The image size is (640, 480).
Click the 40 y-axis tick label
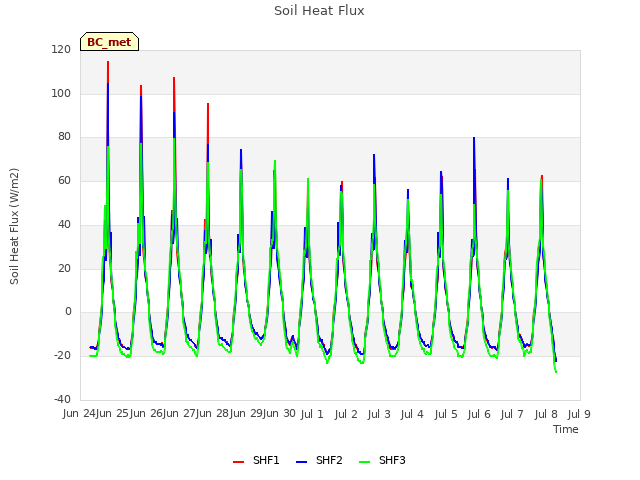[64, 224]
